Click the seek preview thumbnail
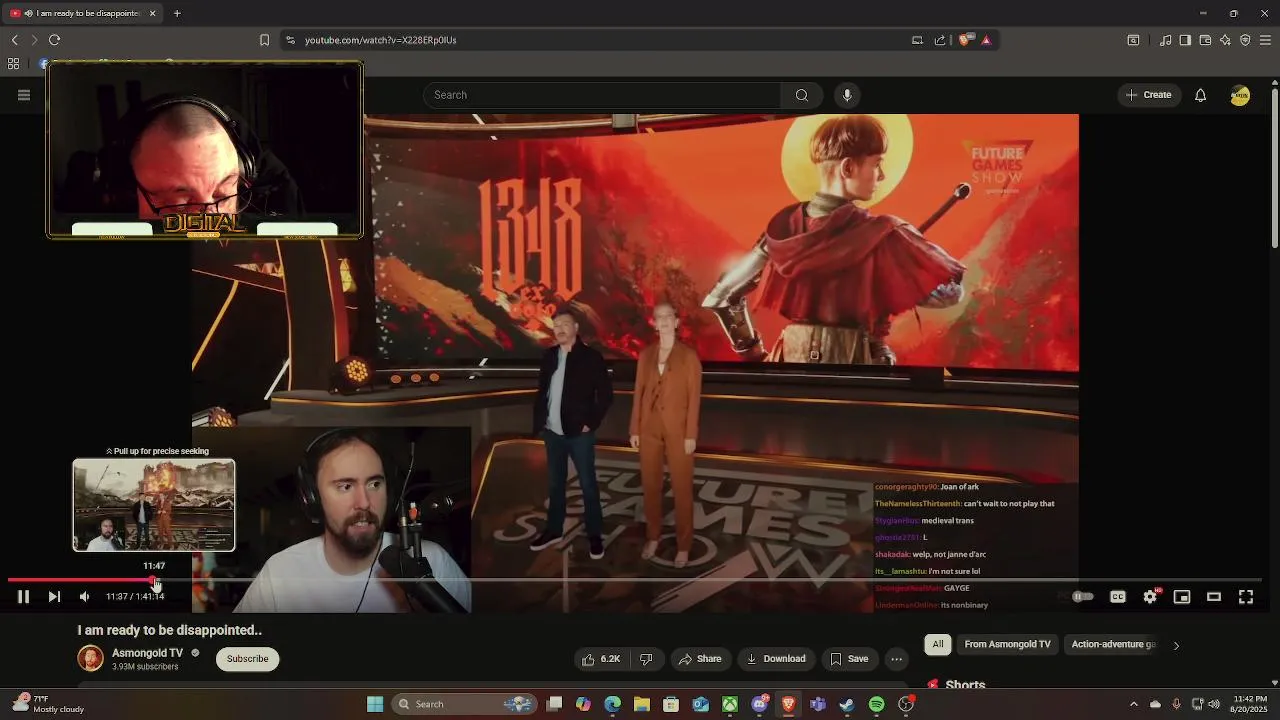This screenshot has height=720, width=1280. [154, 505]
